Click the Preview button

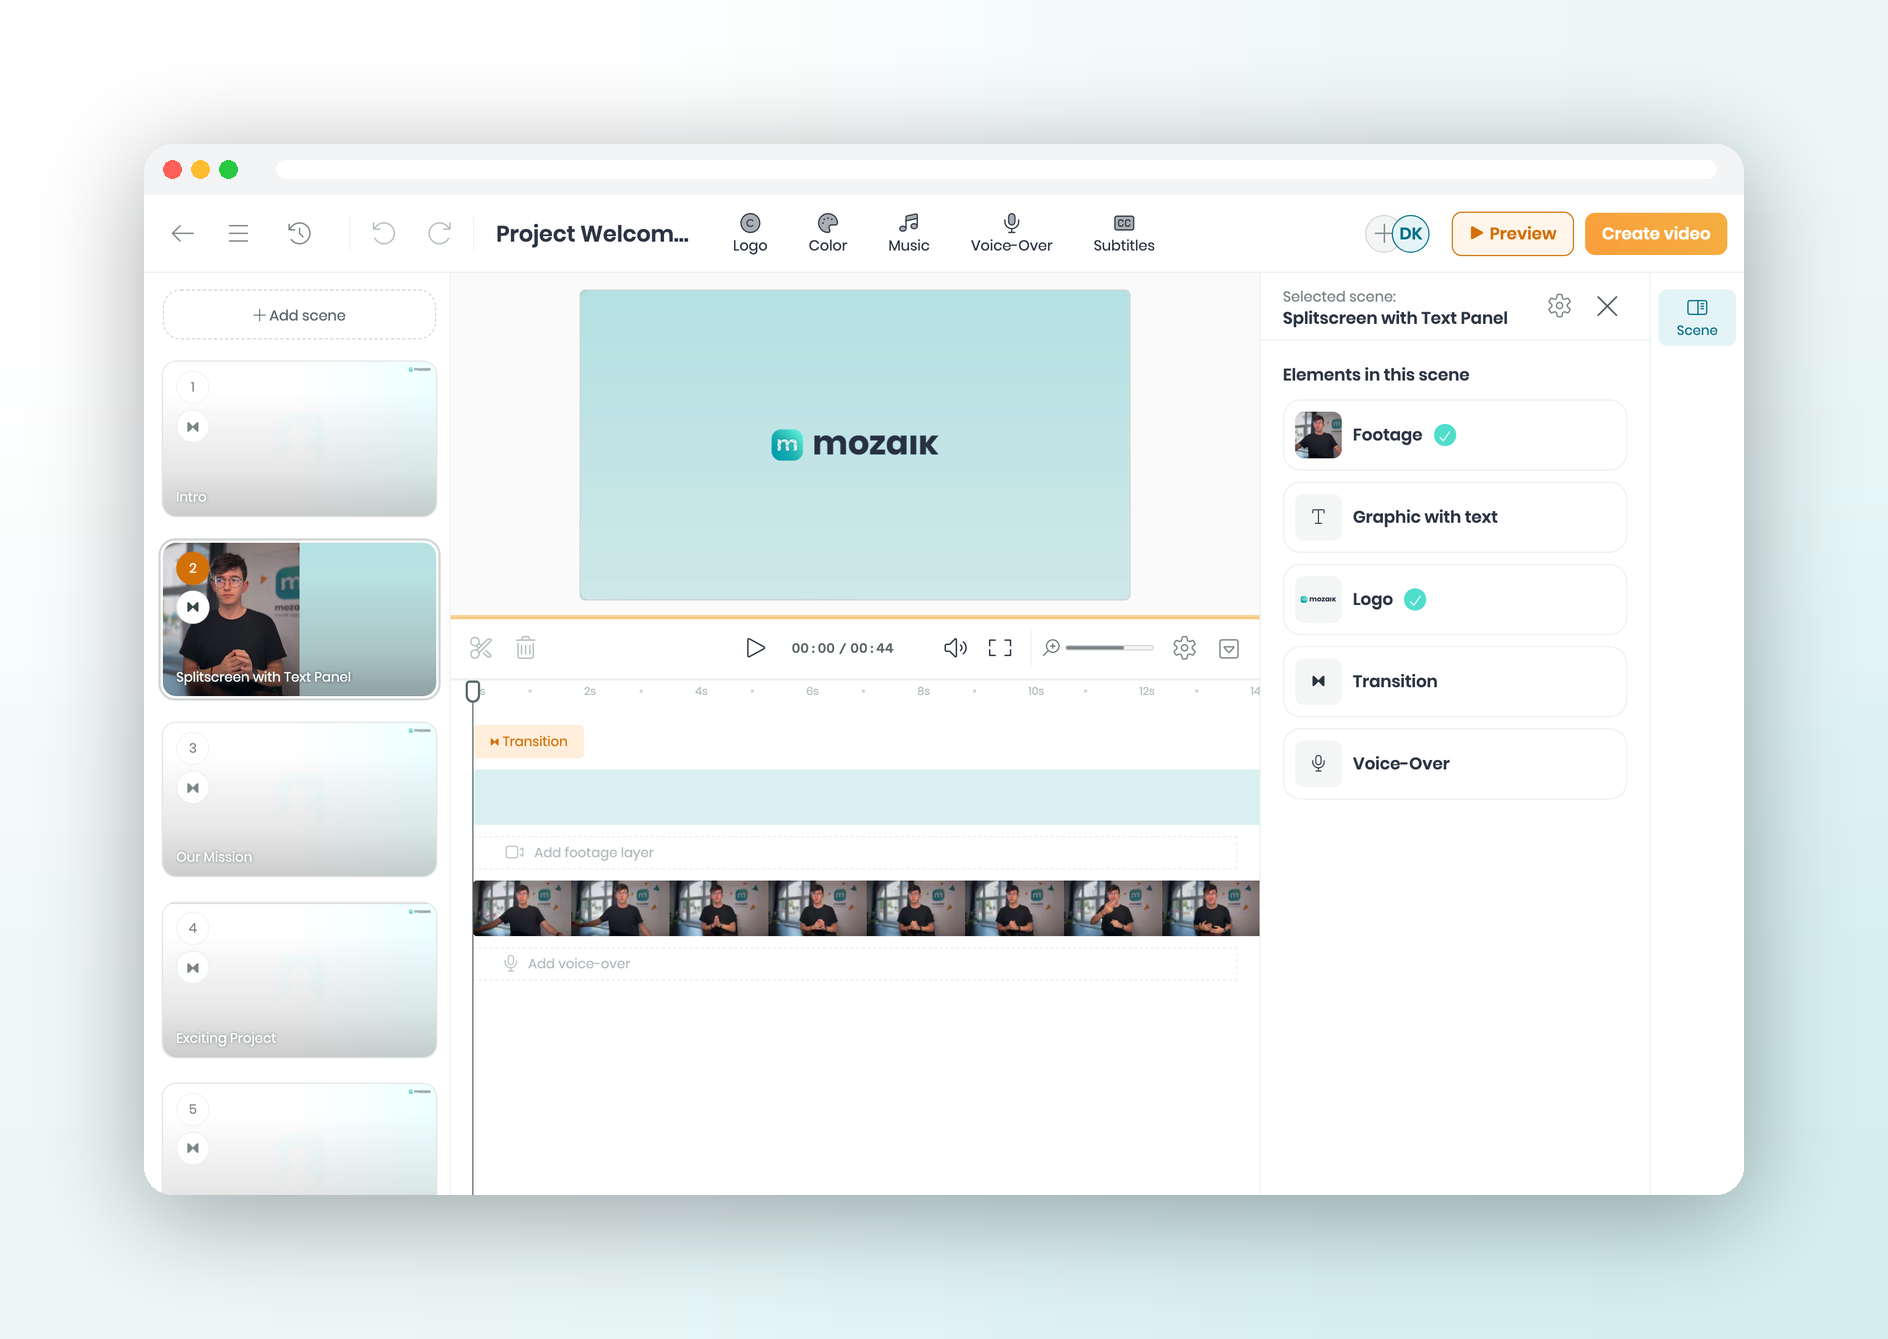tap(1513, 234)
